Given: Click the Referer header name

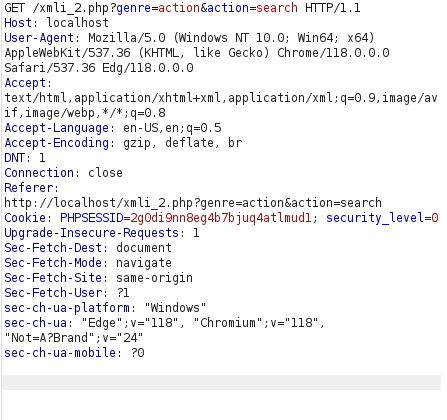Looking at the screenshot, I should (x=29, y=188).
